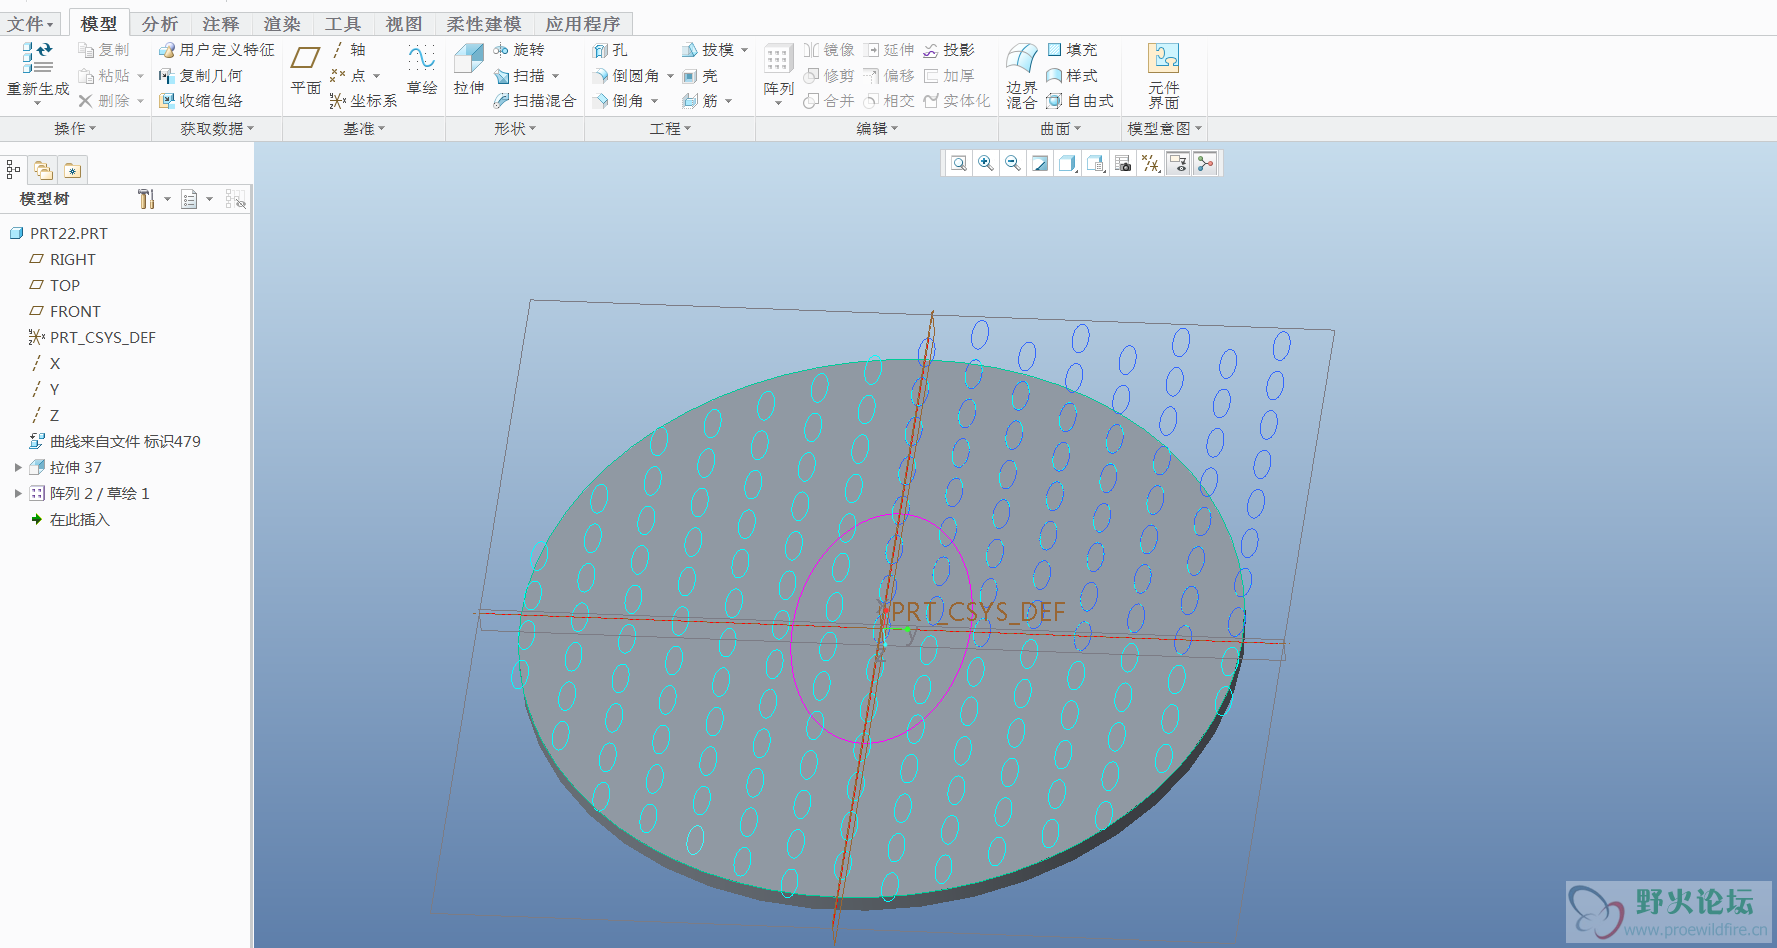The width and height of the screenshot is (1777, 948).
Task: Click the Repaint view icon
Action: [1040, 164]
